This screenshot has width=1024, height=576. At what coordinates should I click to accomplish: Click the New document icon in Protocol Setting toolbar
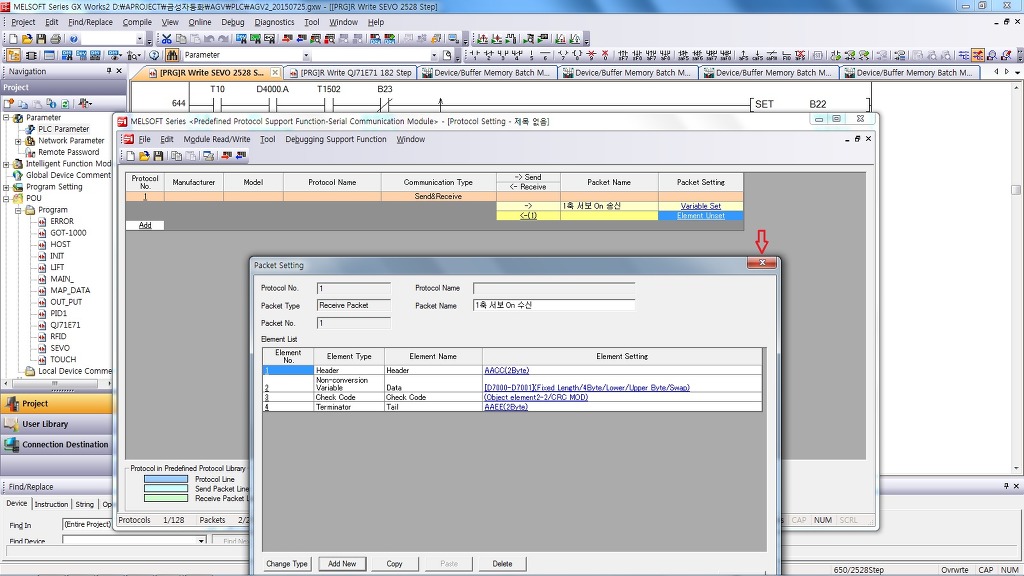(x=130, y=156)
